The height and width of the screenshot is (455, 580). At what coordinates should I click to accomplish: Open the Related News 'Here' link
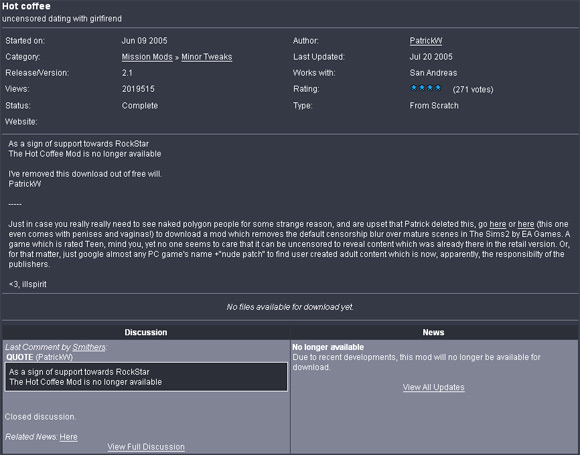pyautogui.click(x=68, y=437)
